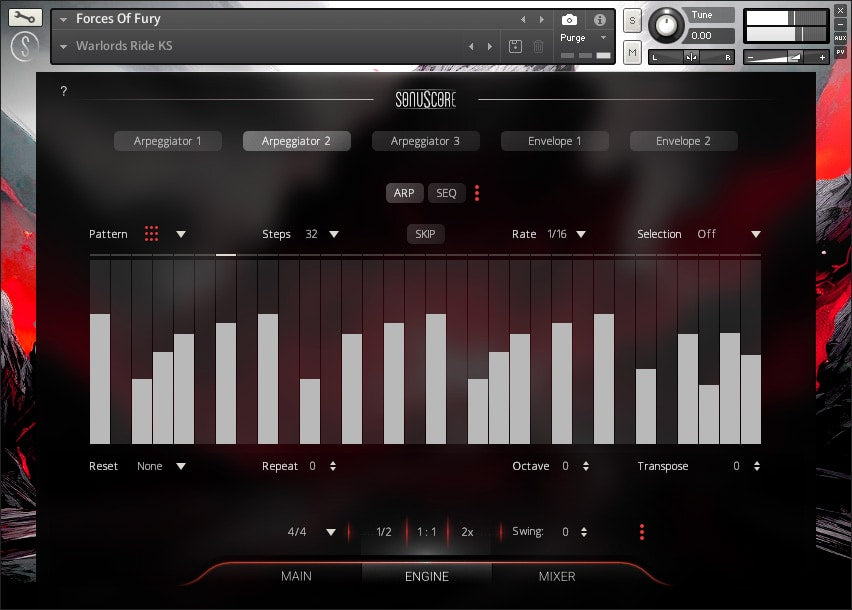Image resolution: width=852 pixels, height=610 pixels.
Task: Click the red dot-grid Pattern icon
Action: 152,234
